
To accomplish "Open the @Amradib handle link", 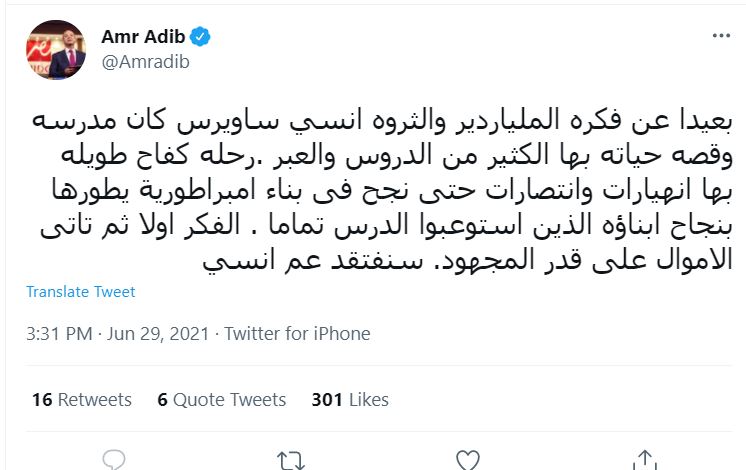I will click(x=145, y=61).
